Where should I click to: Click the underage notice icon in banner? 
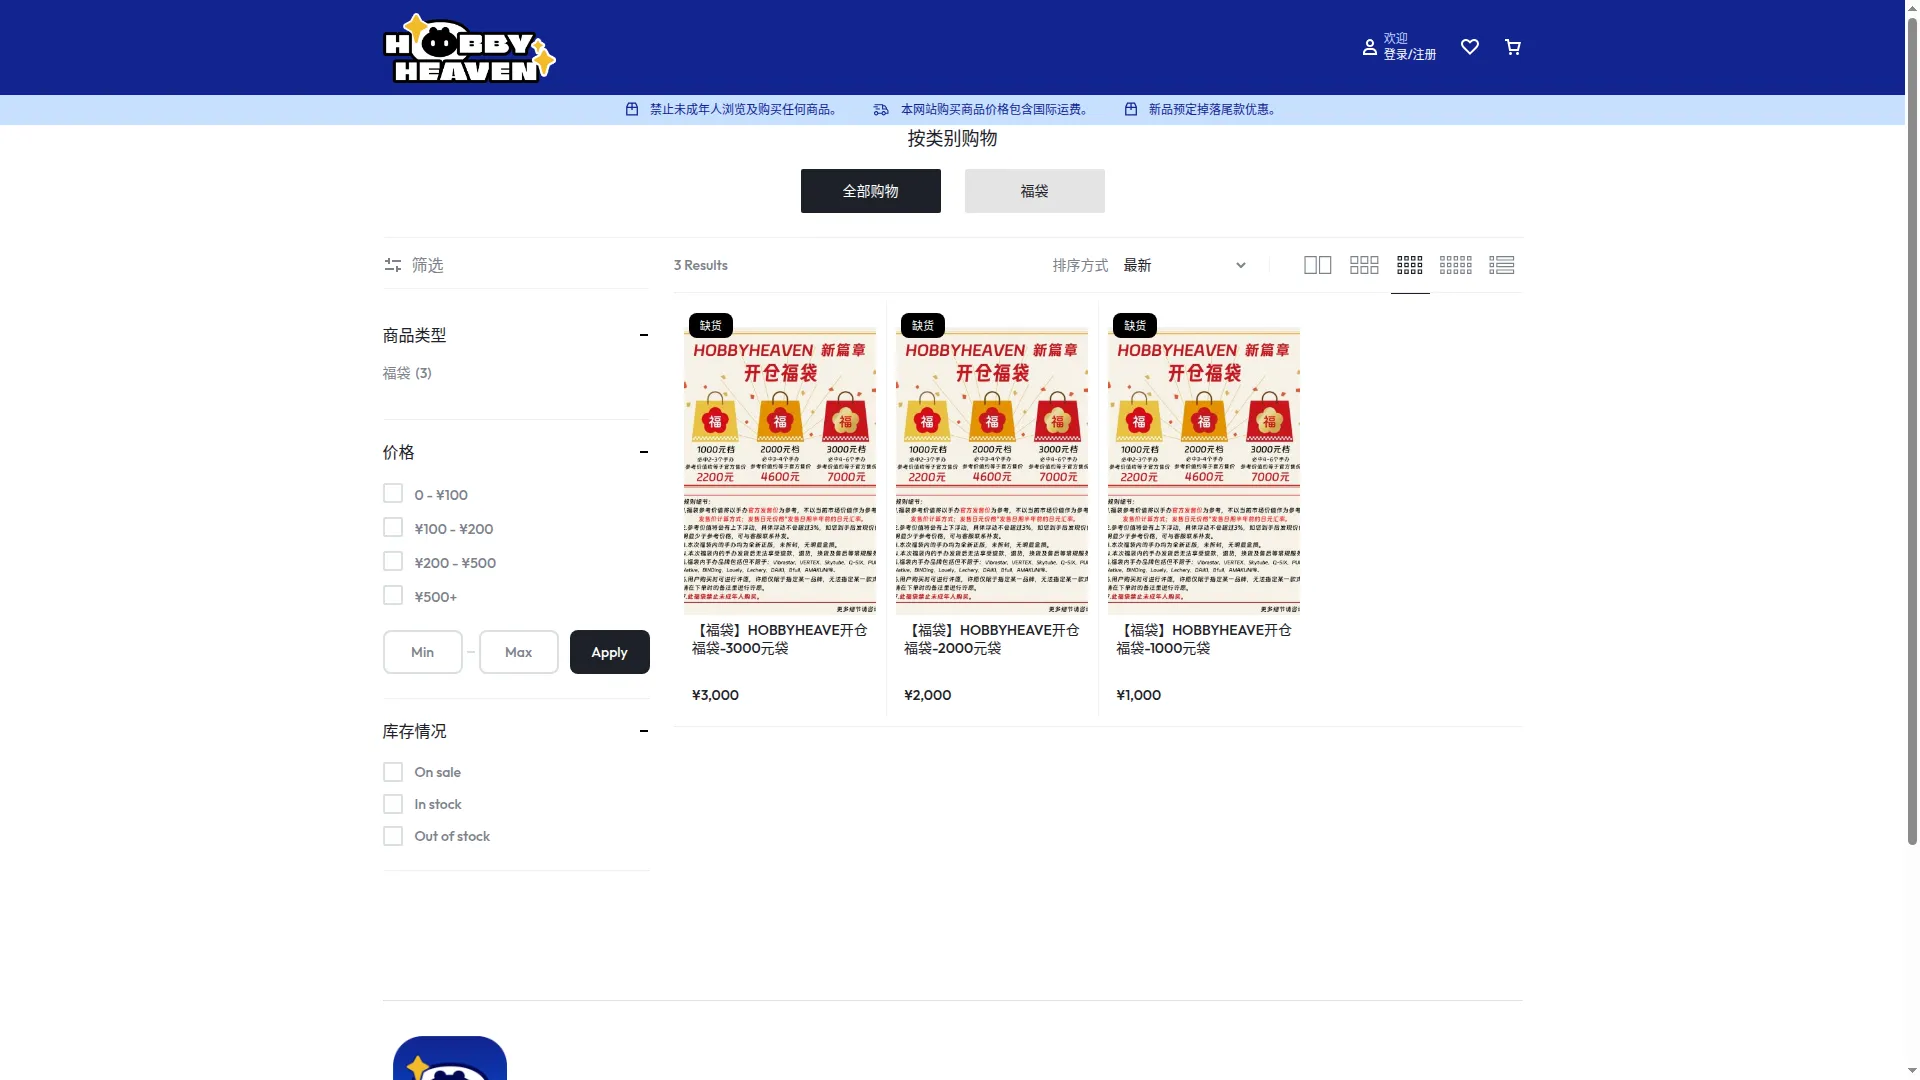(632, 109)
